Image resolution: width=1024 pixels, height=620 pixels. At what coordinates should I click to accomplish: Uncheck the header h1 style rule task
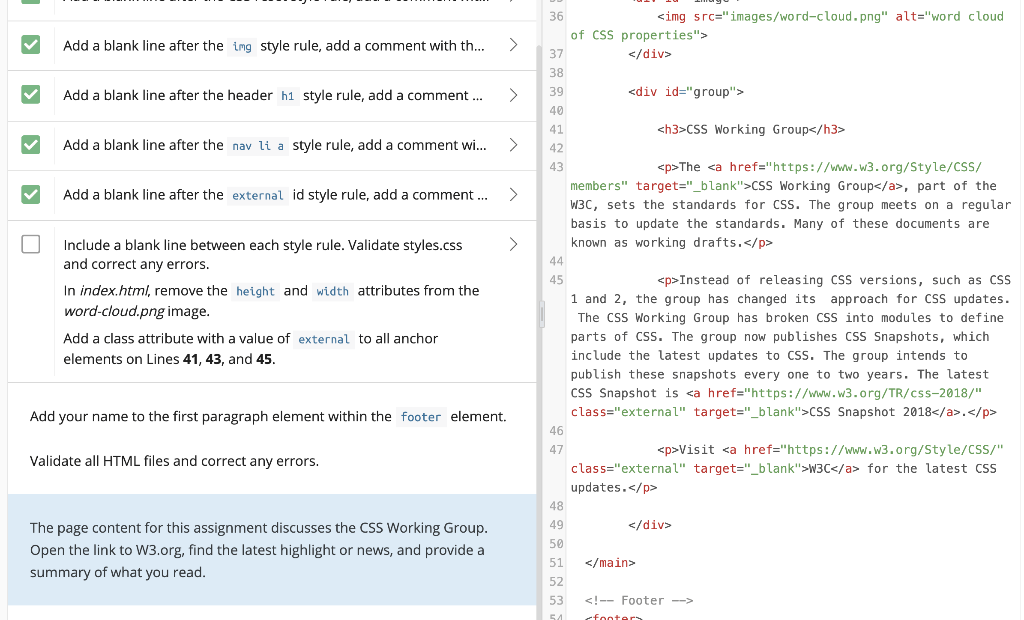click(29, 95)
